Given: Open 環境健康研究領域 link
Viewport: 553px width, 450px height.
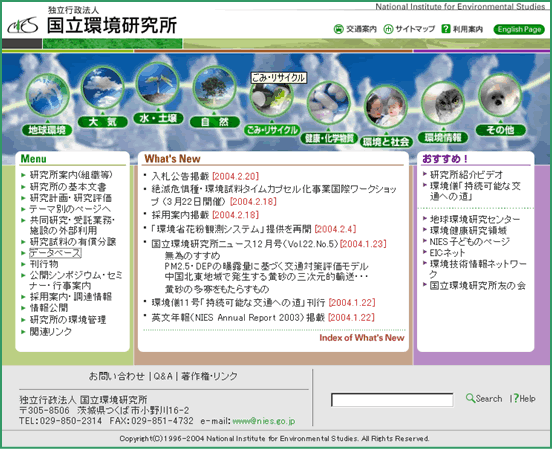Looking at the screenshot, I should coord(468,231).
